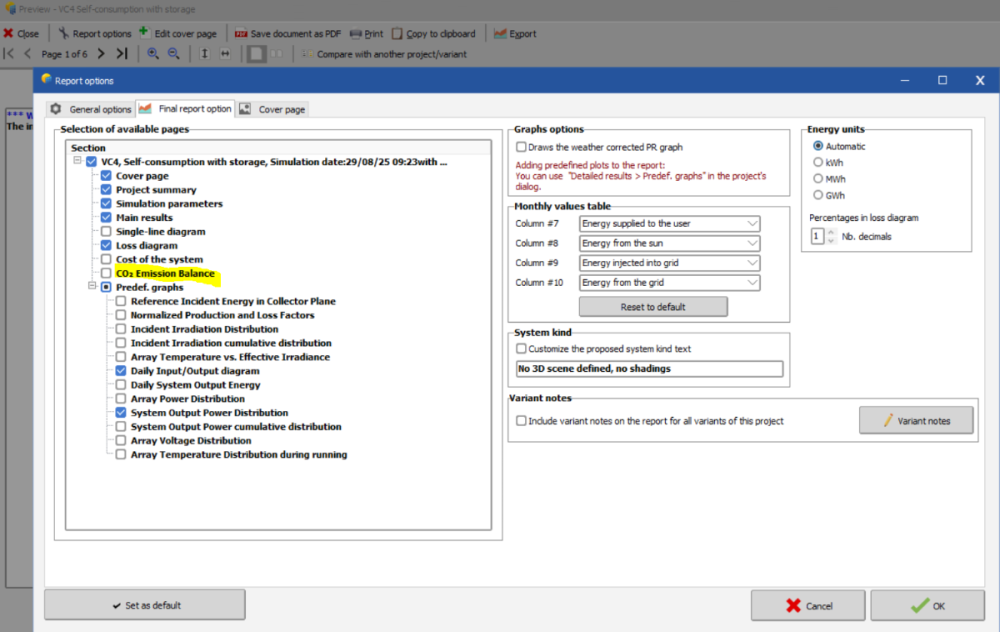Select the MWh energy unit
The width and height of the screenshot is (1000, 632).
(819, 178)
